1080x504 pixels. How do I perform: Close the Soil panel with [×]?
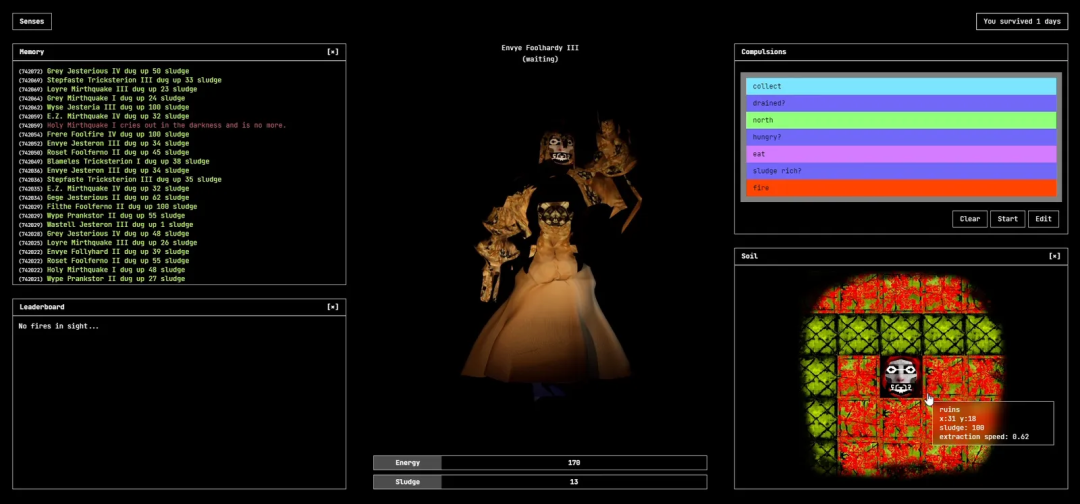pyautogui.click(x=1054, y=256)
